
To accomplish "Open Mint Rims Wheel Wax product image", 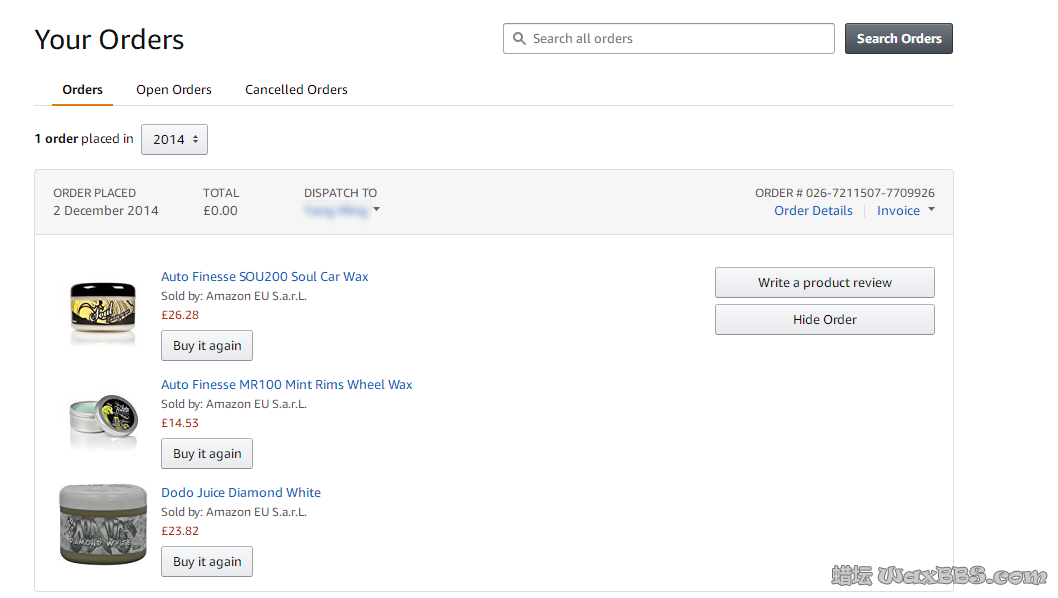I will click(x=103, y=418).
